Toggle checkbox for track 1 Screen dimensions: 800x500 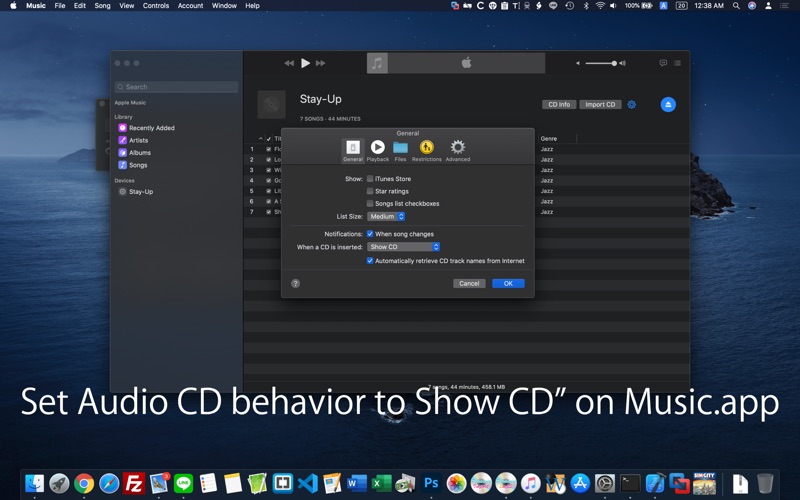[268, 149]
